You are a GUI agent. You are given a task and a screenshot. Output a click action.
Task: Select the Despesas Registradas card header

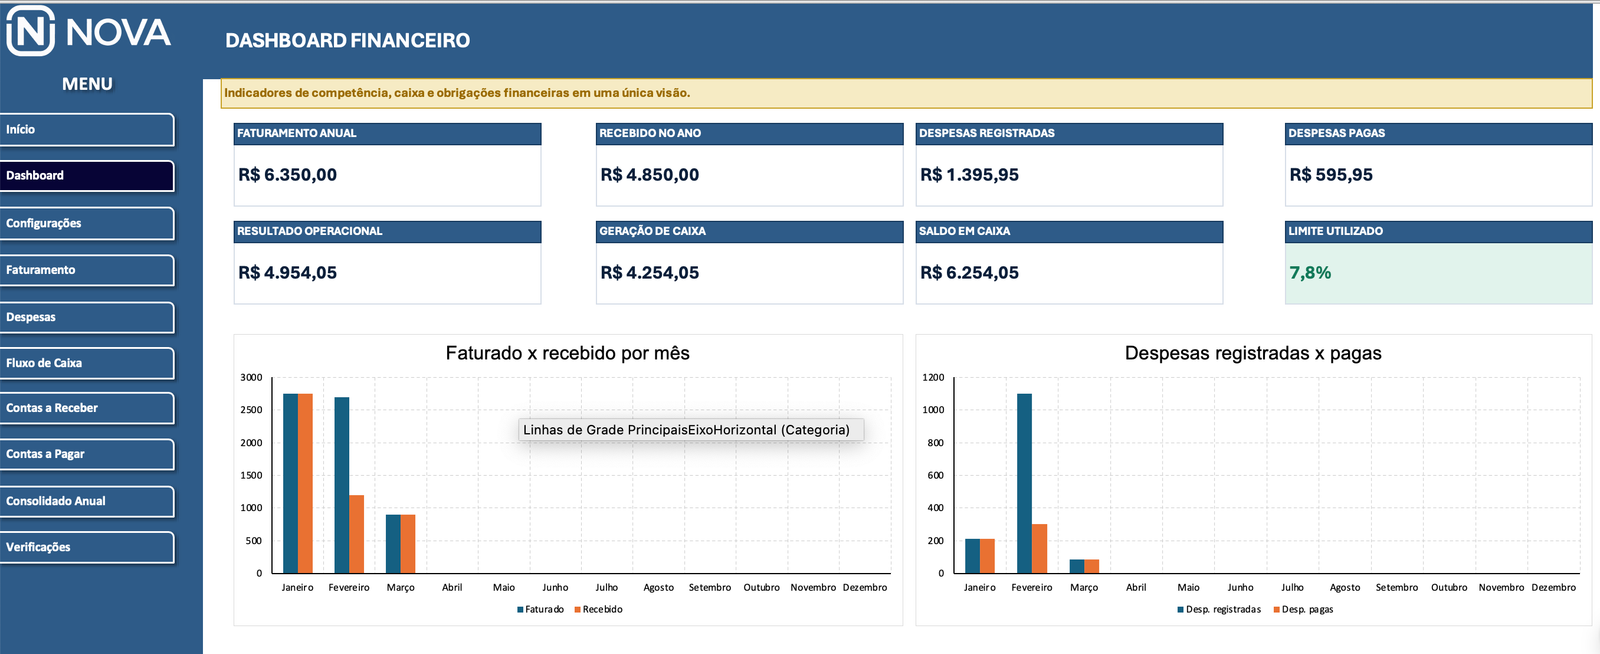tap(1069, 134)
